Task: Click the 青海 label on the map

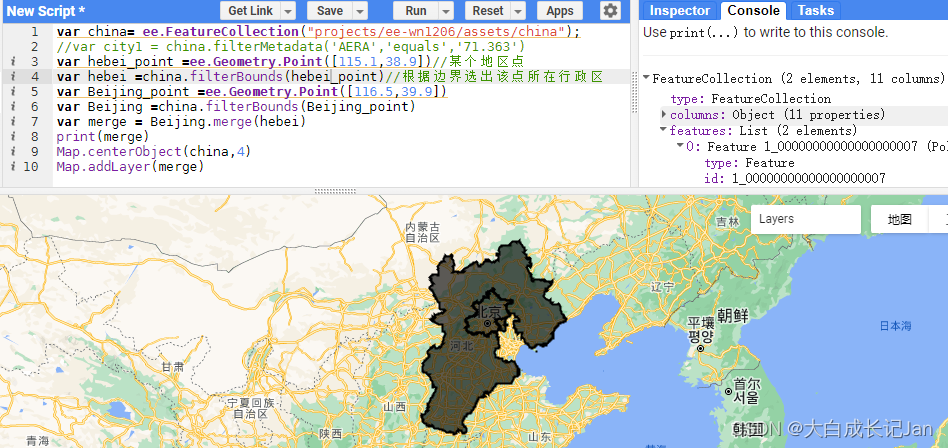Action: coord(37,441)
